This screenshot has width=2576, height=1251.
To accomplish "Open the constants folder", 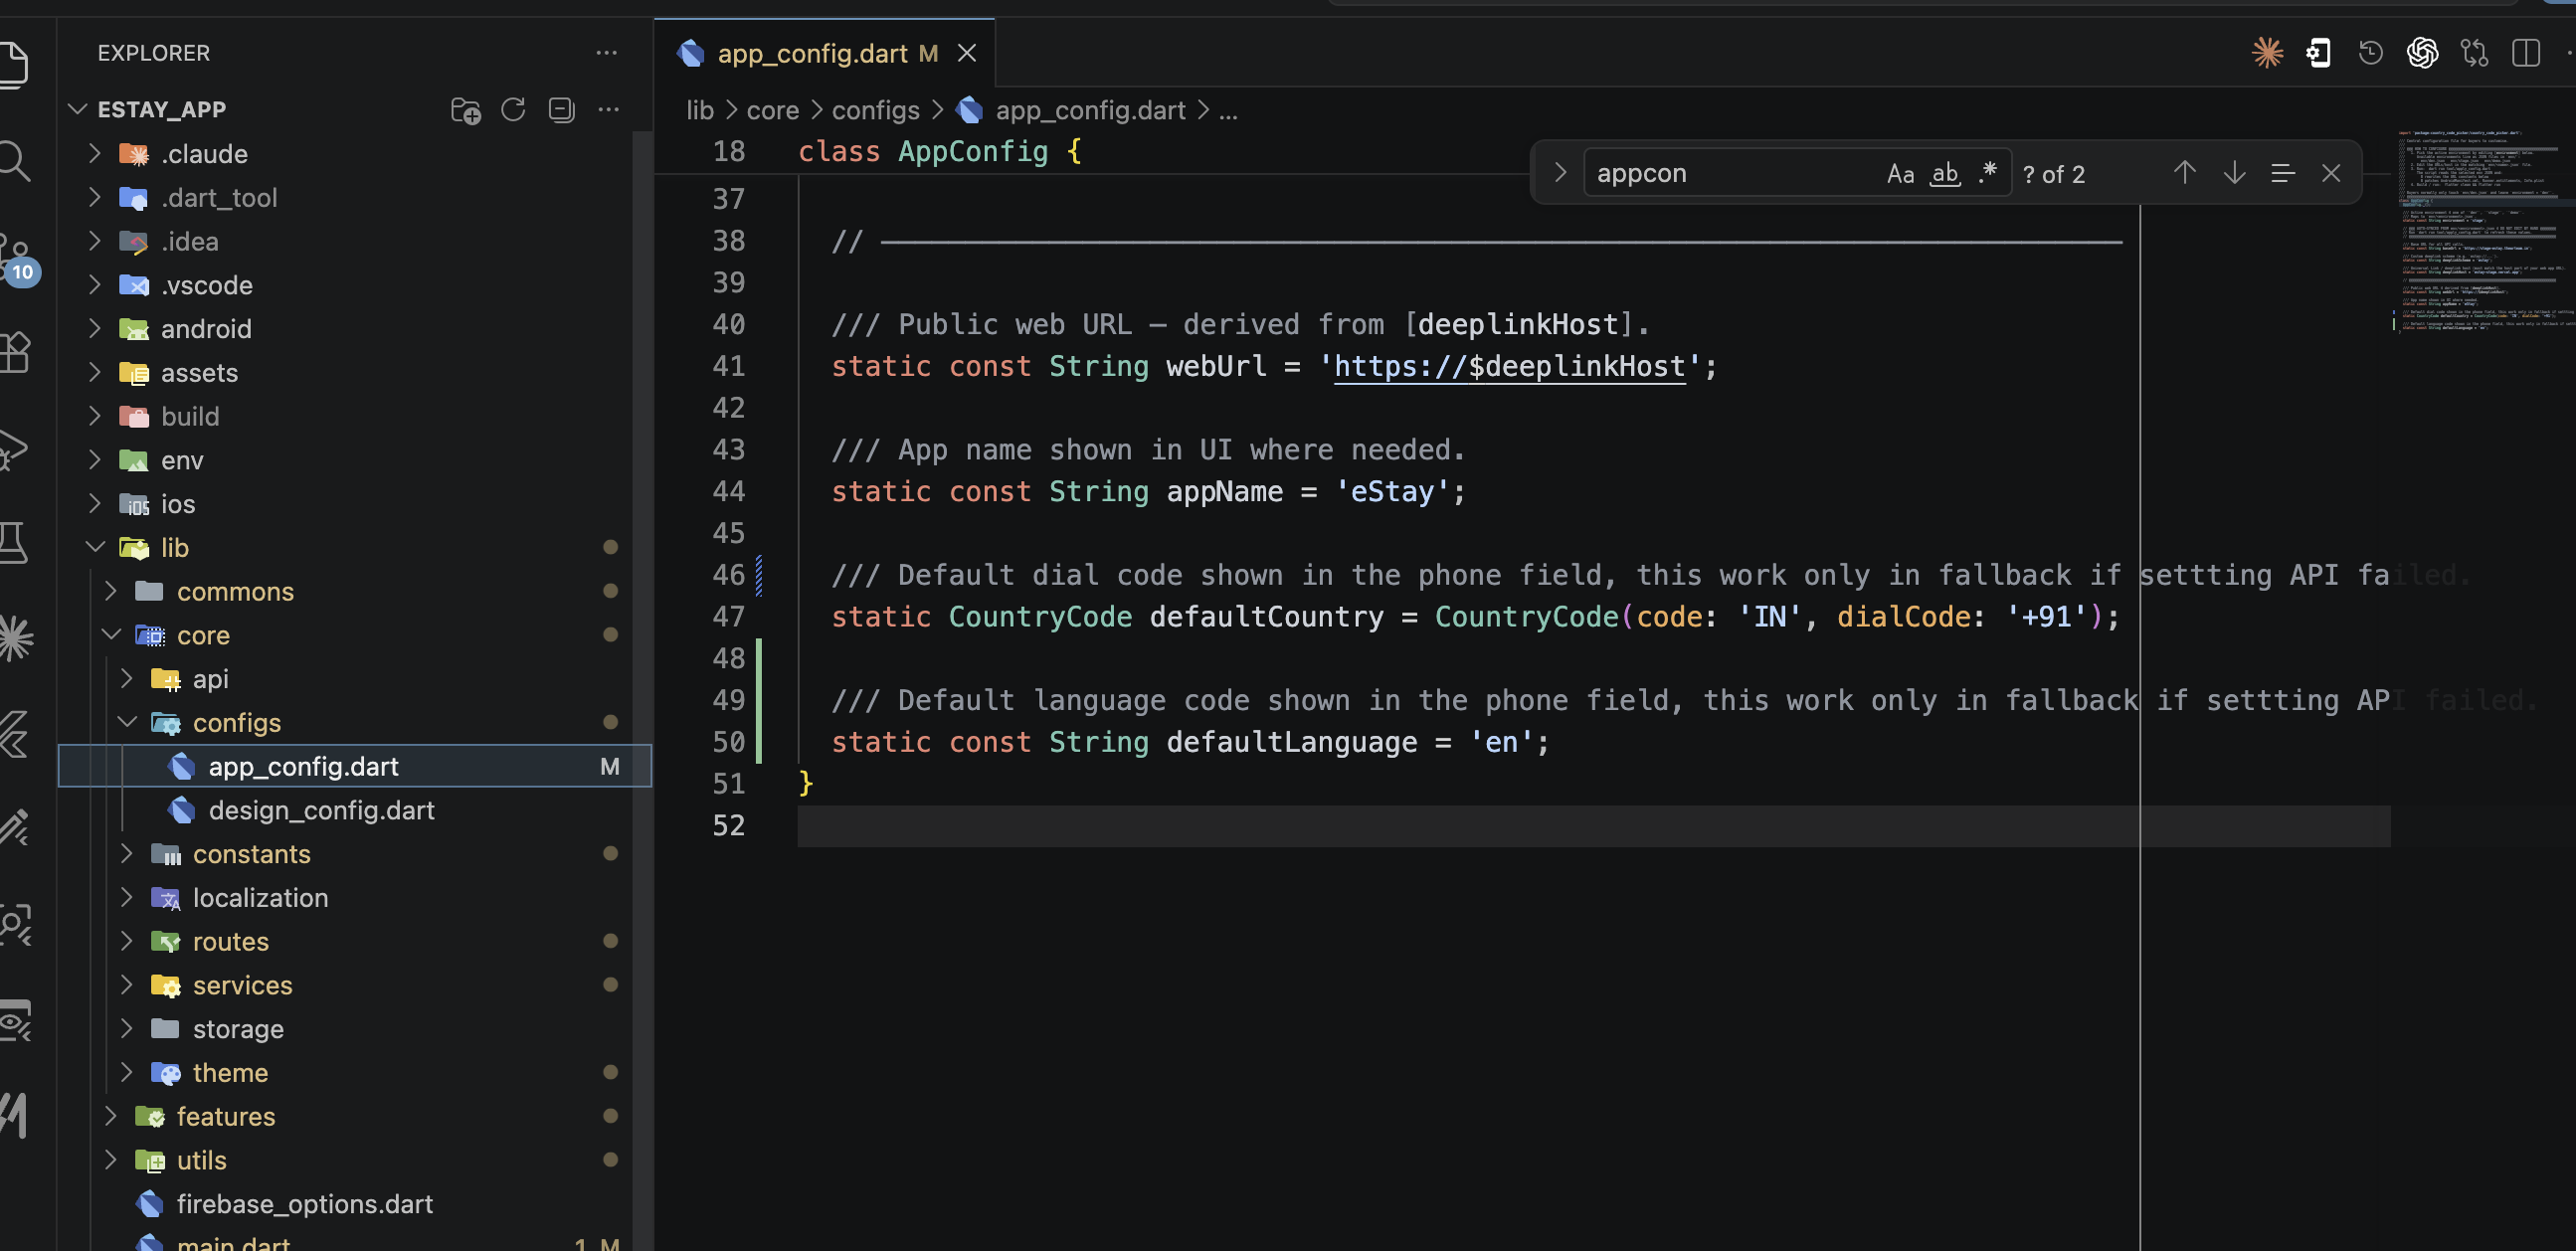I will coord(251,854).
